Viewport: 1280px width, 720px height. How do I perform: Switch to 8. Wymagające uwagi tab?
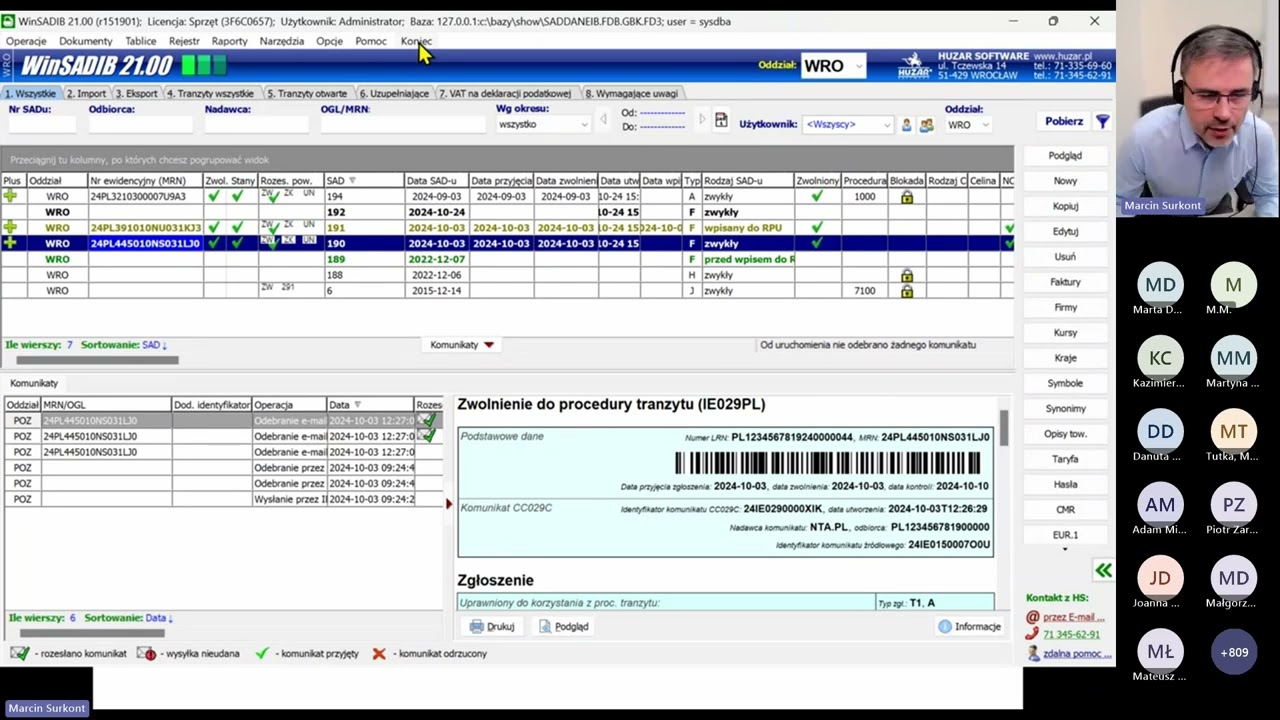(631, 93)
